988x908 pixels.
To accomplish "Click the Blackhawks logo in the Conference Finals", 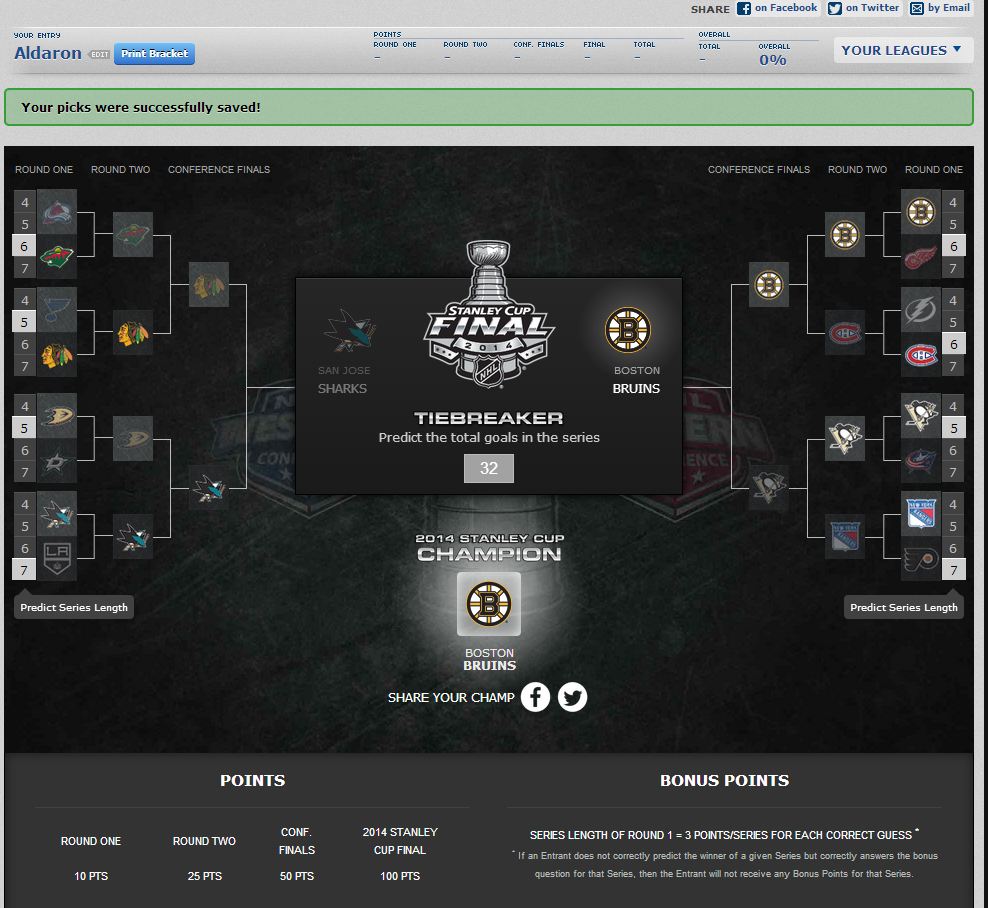I will coord(209,285).
